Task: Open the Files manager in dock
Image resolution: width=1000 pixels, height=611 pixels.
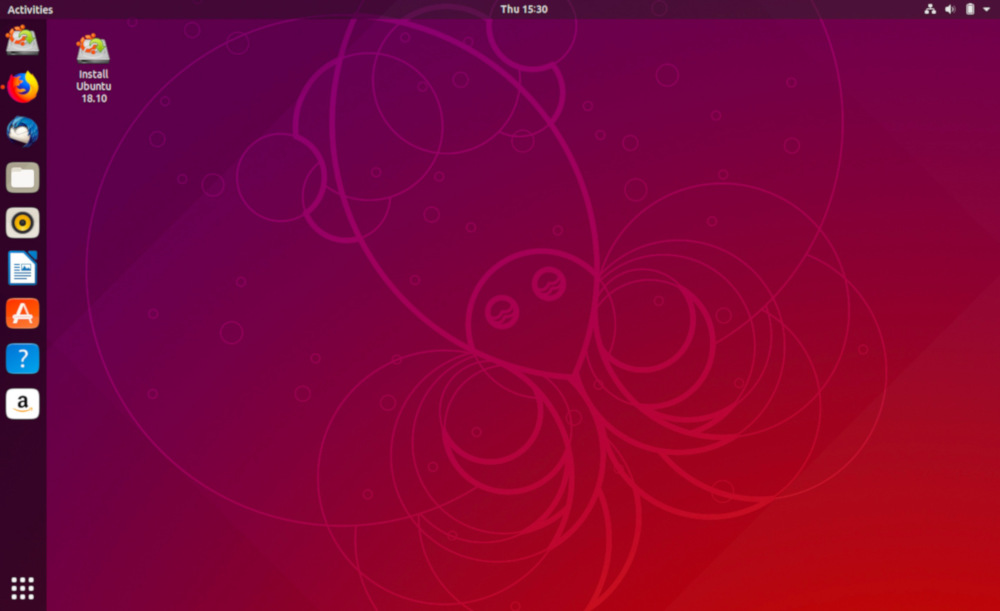Action: tap(23, 178)
